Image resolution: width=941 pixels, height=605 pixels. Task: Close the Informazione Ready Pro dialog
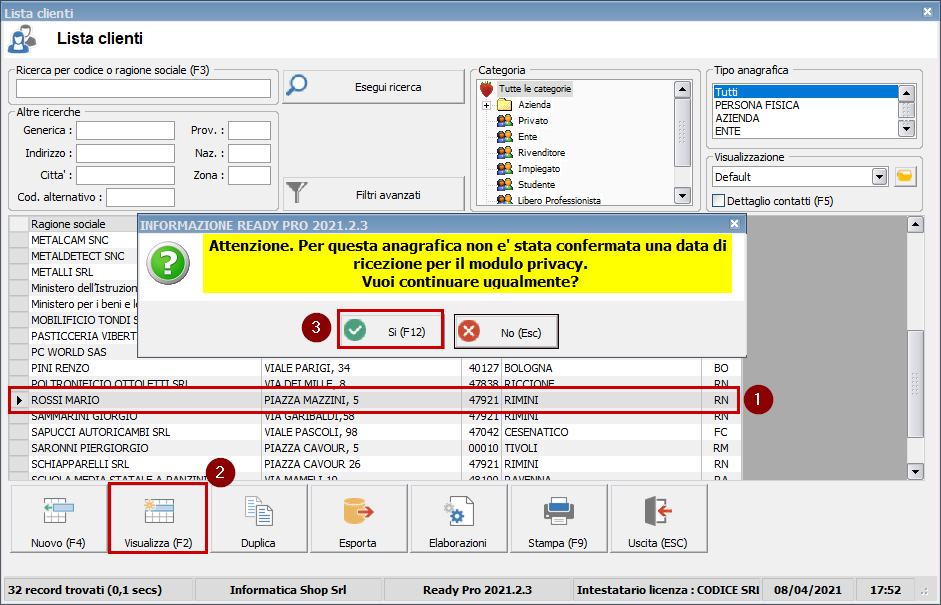pos(735,224)
